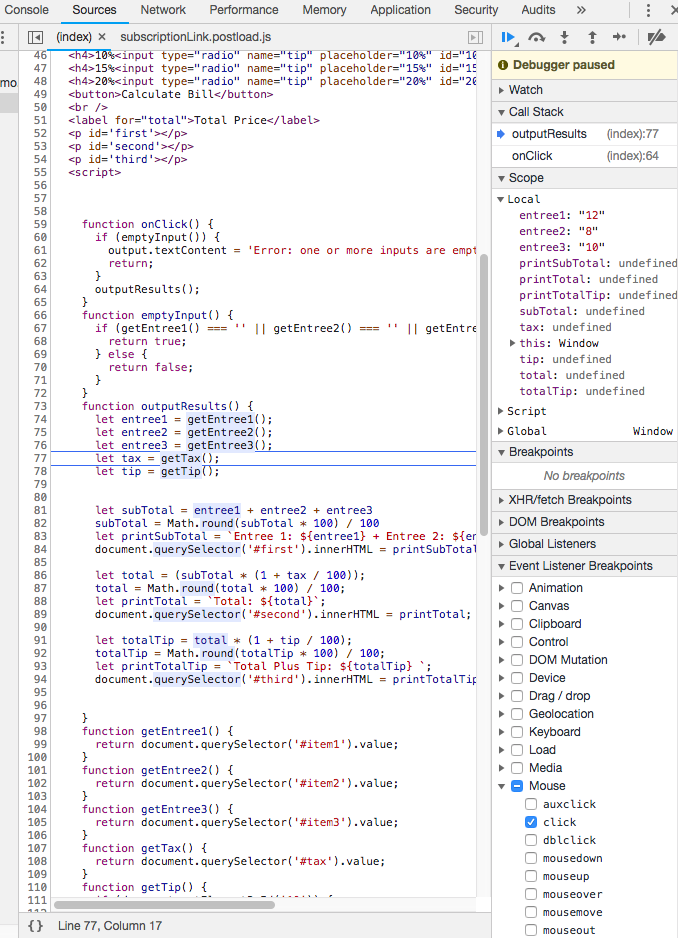Close the (index) file tab
Viewport: 678px width, 938px height.
(101, 37)
